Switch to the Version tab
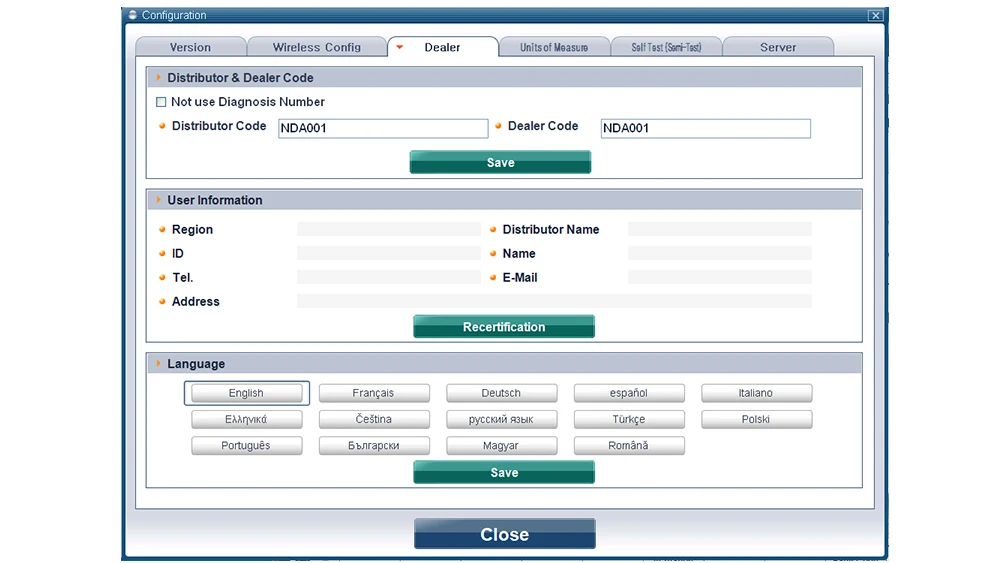Screen dimensions: 1000x563 tap(190, 47)
